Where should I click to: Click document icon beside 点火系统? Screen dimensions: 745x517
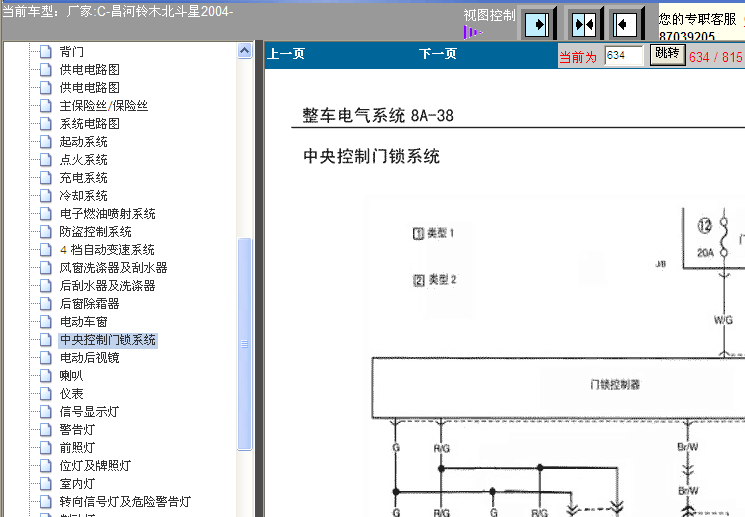click(x=46, y=160)
